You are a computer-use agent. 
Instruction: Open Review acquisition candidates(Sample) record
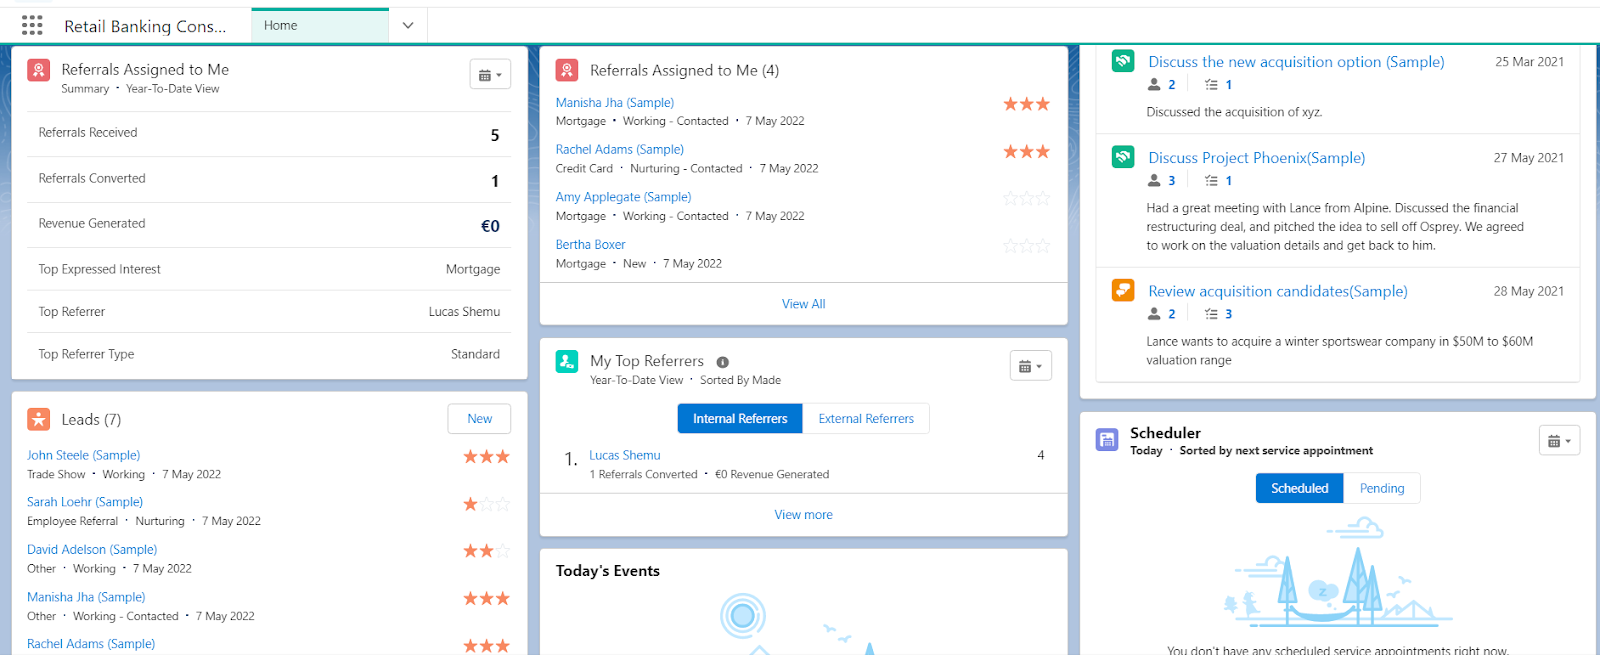pos(1277,291)
